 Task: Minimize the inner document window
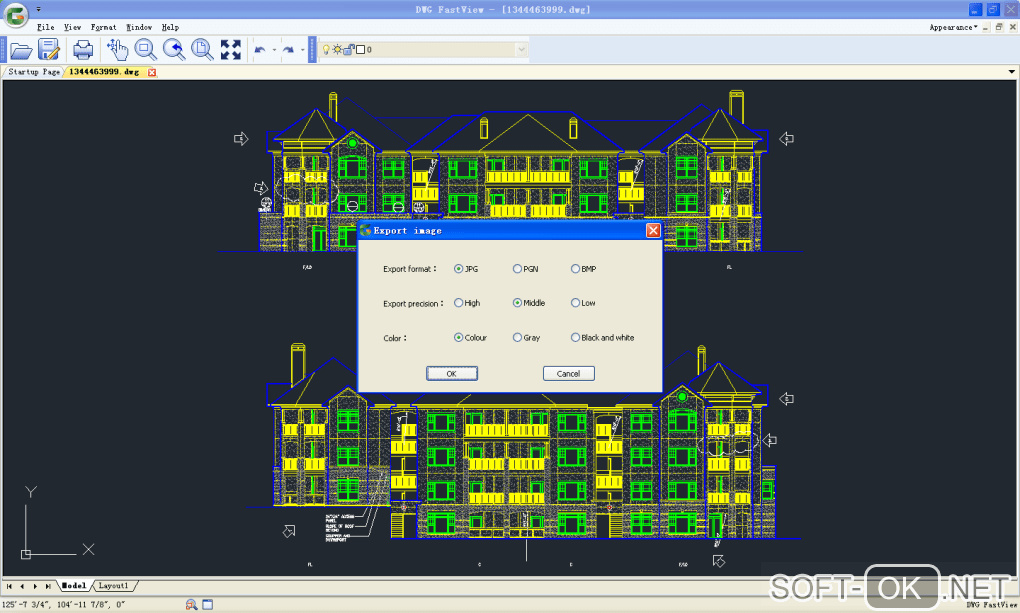[x=986, y=27]
